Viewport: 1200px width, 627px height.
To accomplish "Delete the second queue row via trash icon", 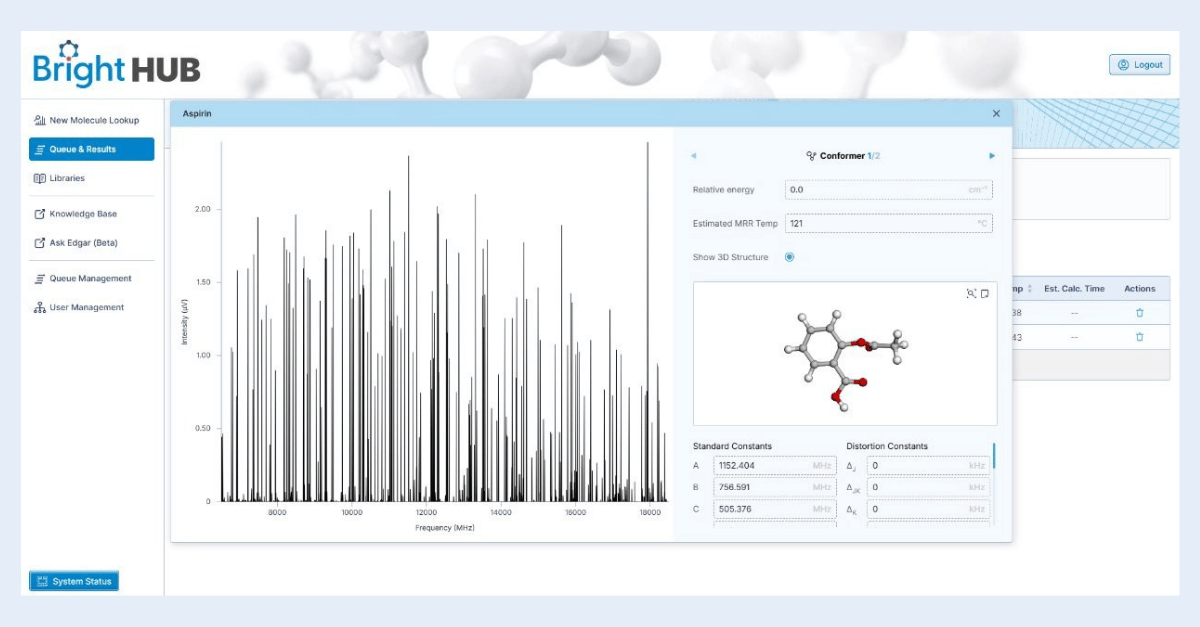I will [1139, 337].
